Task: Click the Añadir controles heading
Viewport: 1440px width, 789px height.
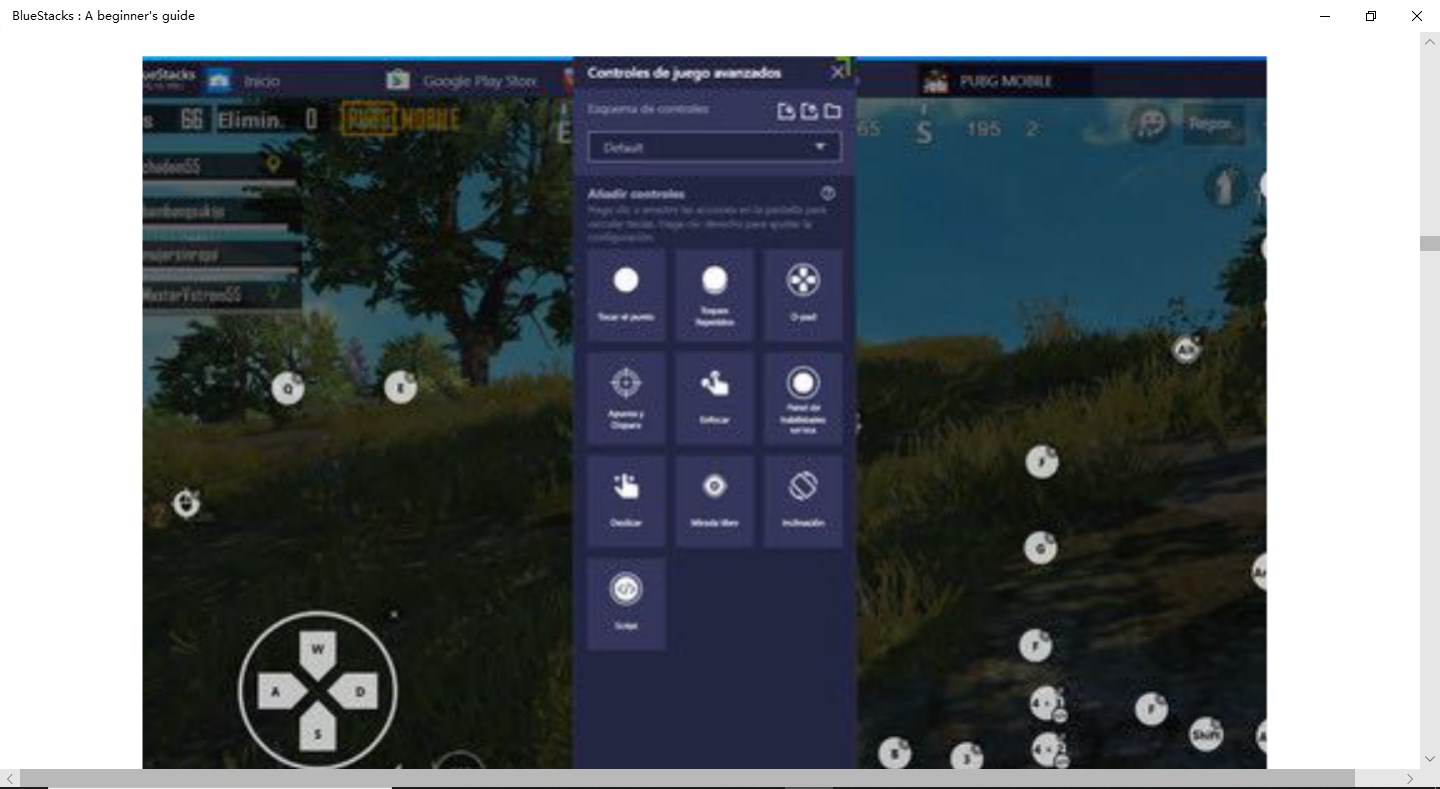Action: pyautogui.click(x=636, y=194)
